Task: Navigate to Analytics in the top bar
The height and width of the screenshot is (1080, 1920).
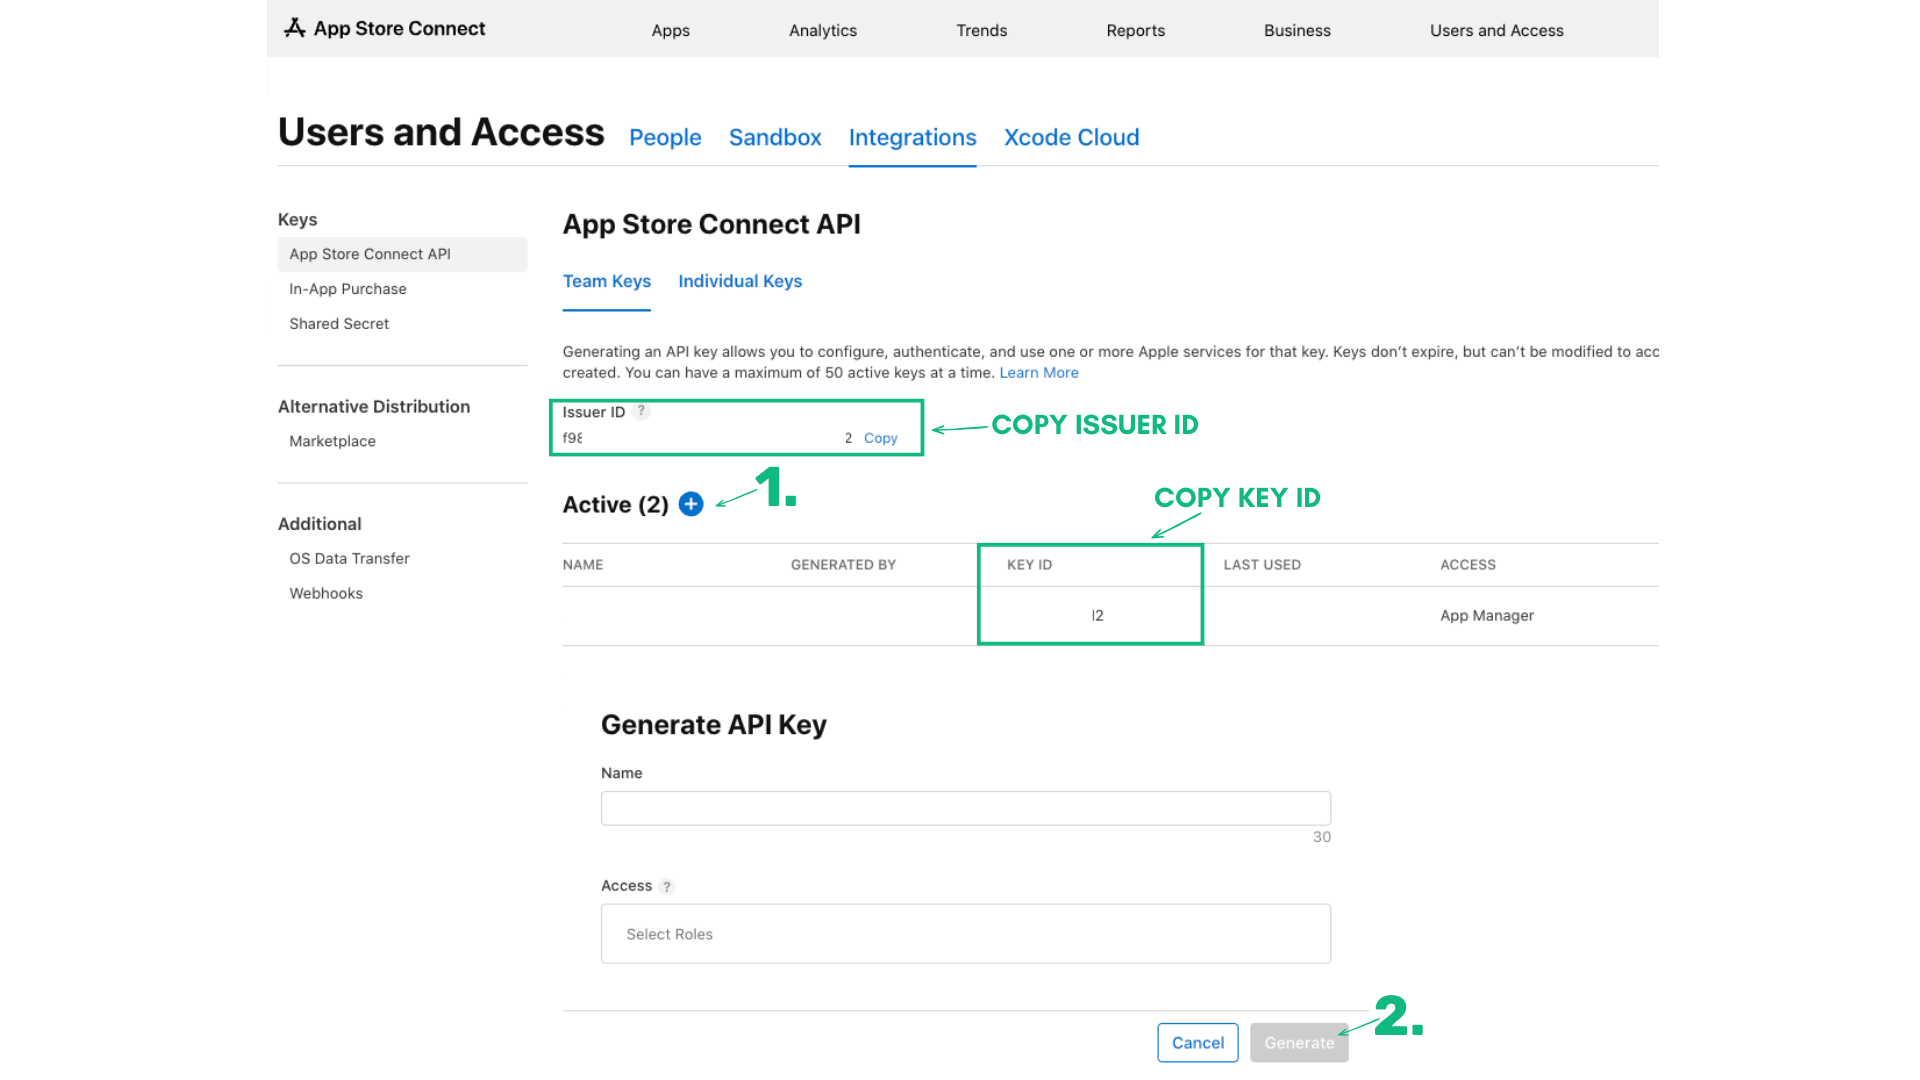Action: coord(822,30)
